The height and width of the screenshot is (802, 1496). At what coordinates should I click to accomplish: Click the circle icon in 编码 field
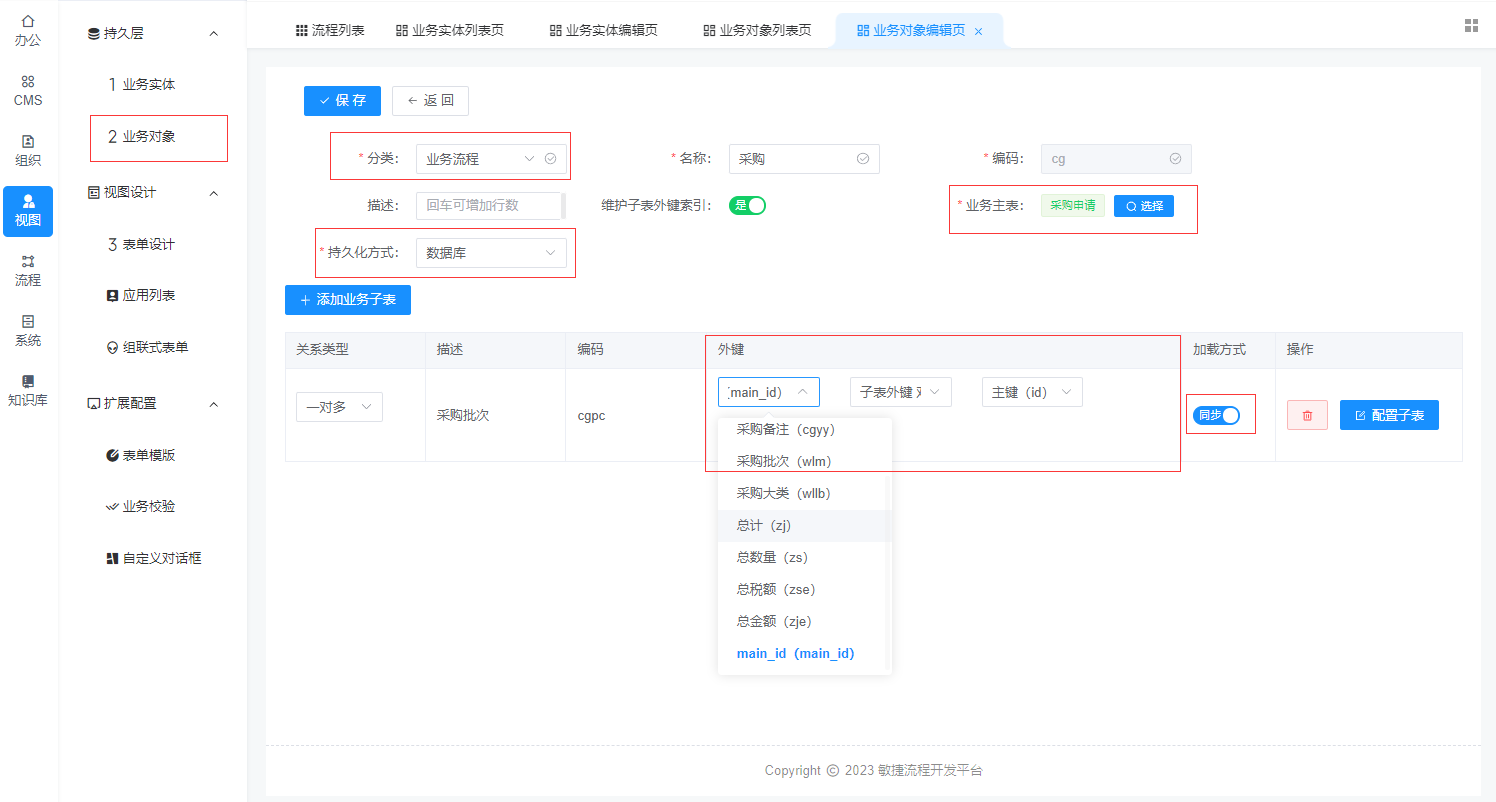(1175, 158)
